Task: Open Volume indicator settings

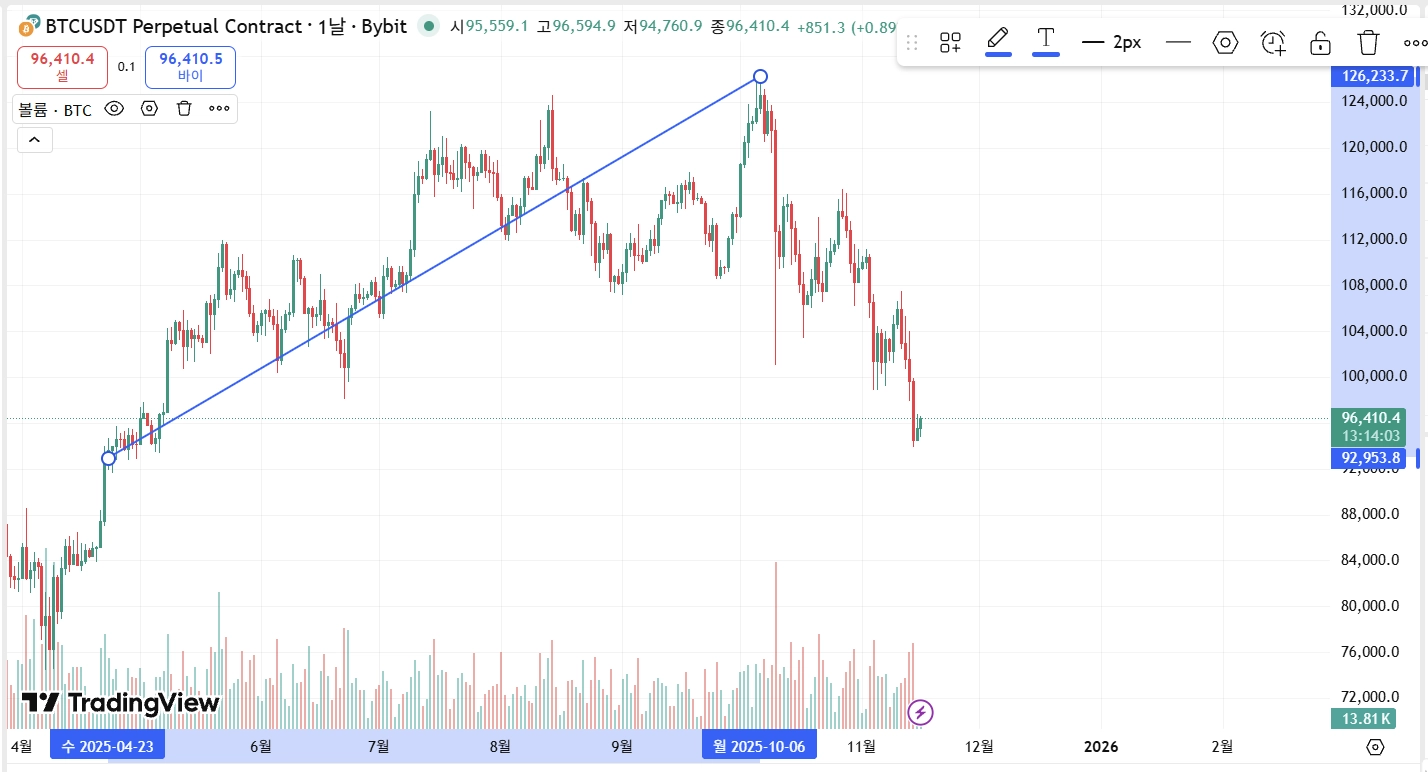Action: click(x=149, y=109)
